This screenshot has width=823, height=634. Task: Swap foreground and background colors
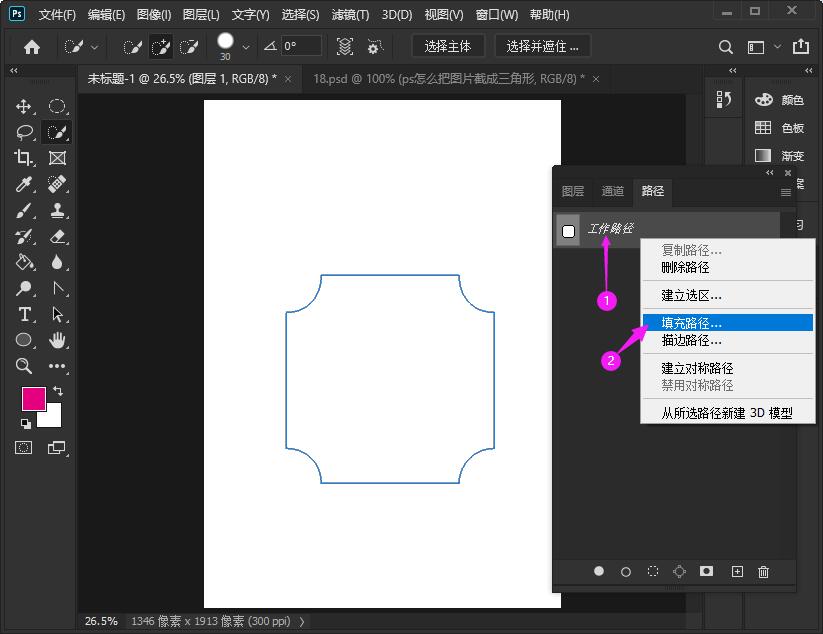[x=58, y=390]
